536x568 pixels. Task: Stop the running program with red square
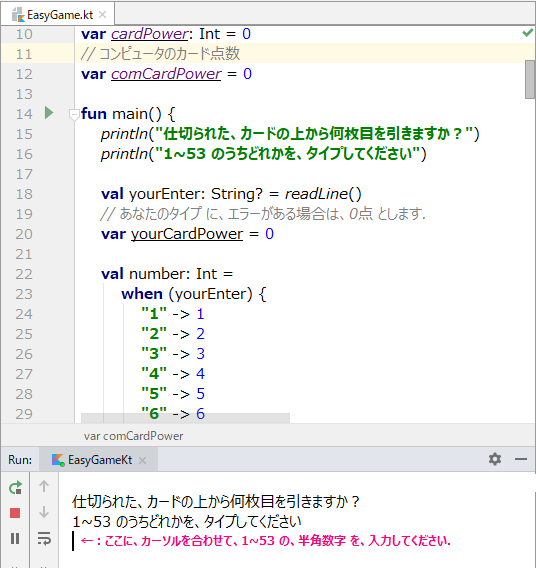click(x=15, y=513)
